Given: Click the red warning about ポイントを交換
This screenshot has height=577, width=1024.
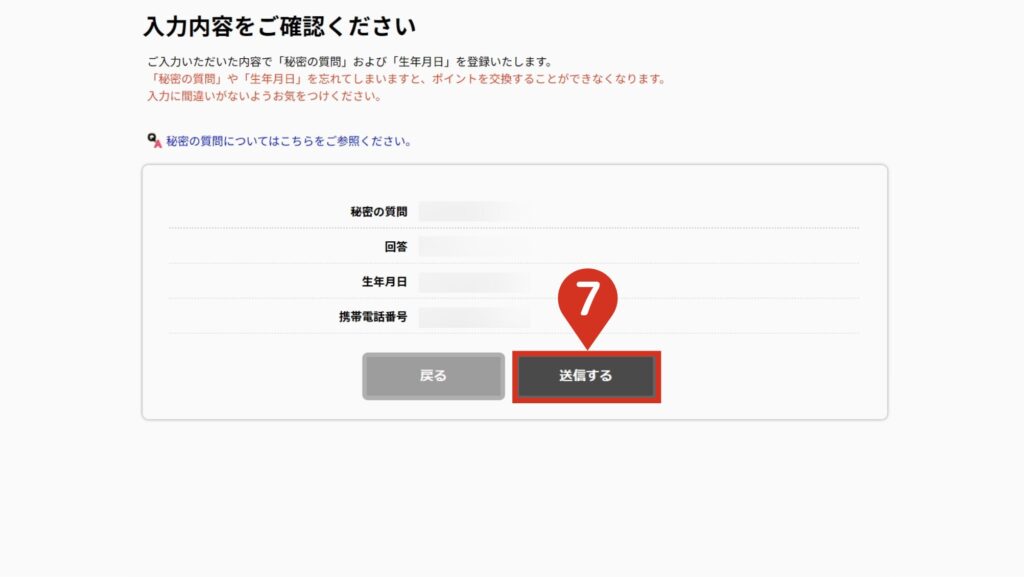Looking at the screenshot, I should pyautogui.click(x=408, y=79).
